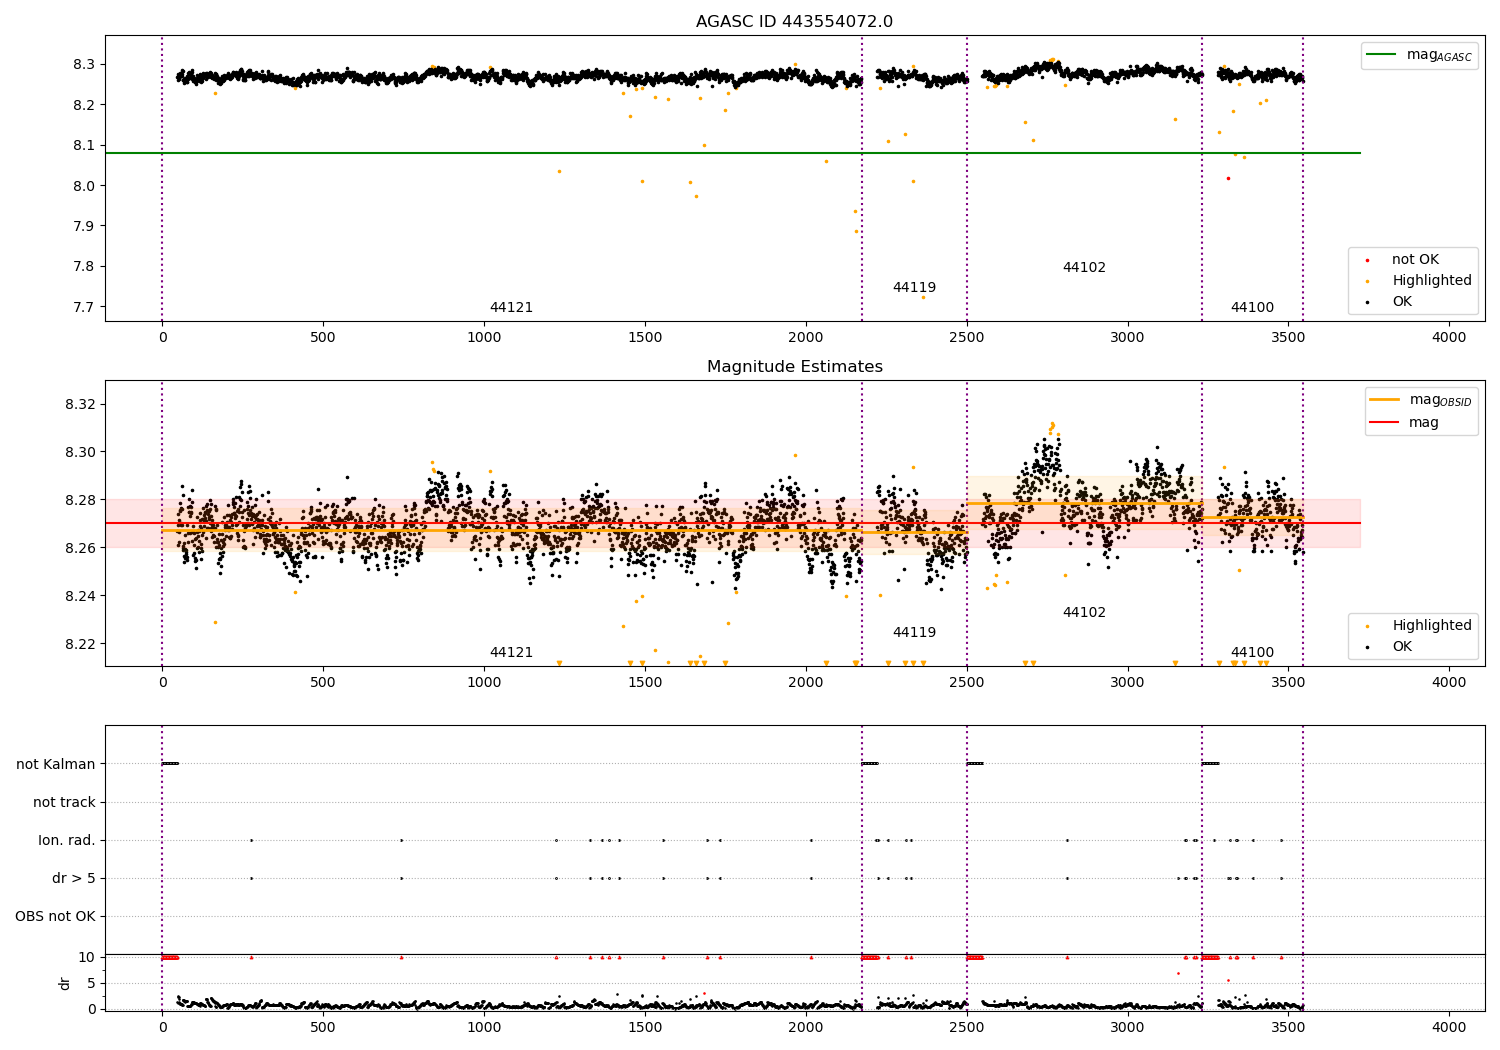Screen dimensions: 1500x1050
Task: Click the "not Kalman" row label
Action: click(56, 765)
